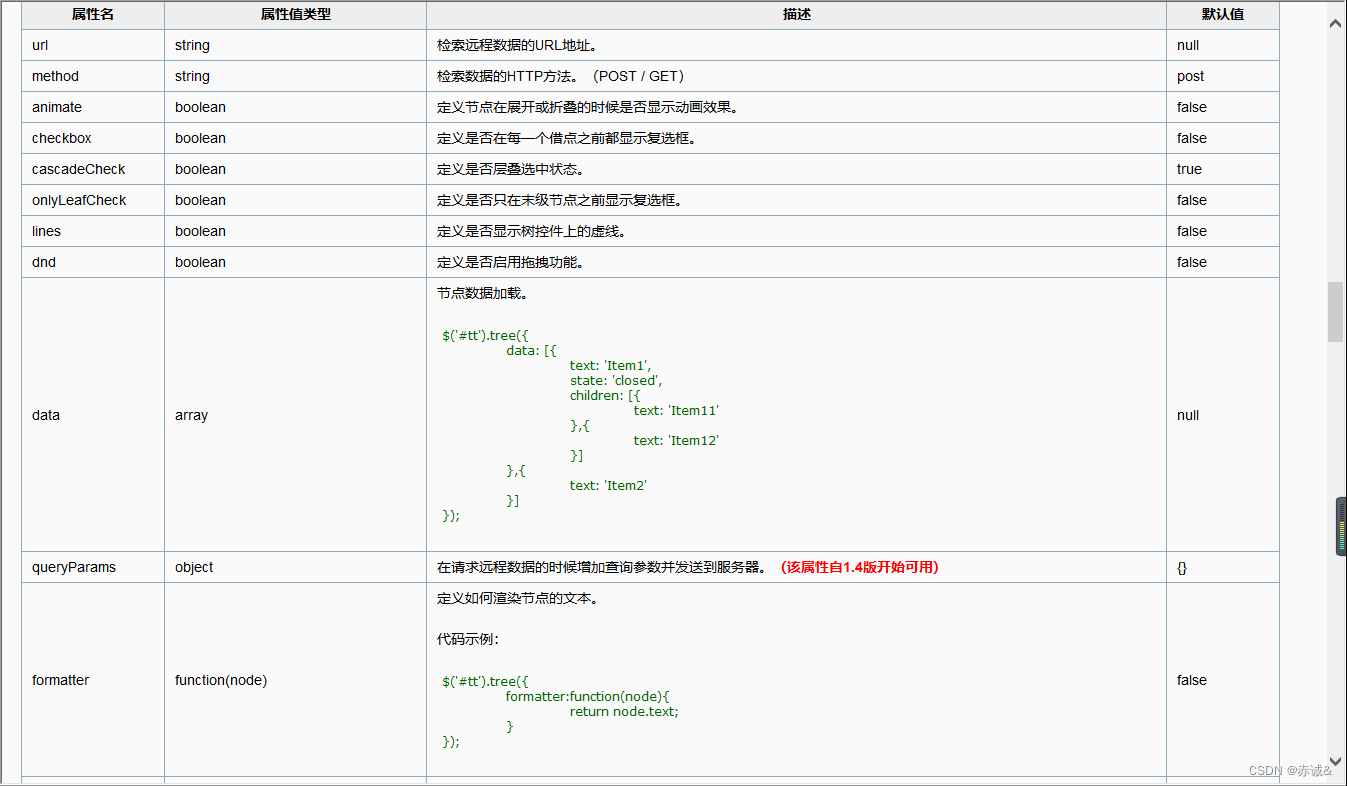Screen dimensions: 1347x786
Task: Select the onlyLeafCheck property name cell
Action: coord(93,200)
